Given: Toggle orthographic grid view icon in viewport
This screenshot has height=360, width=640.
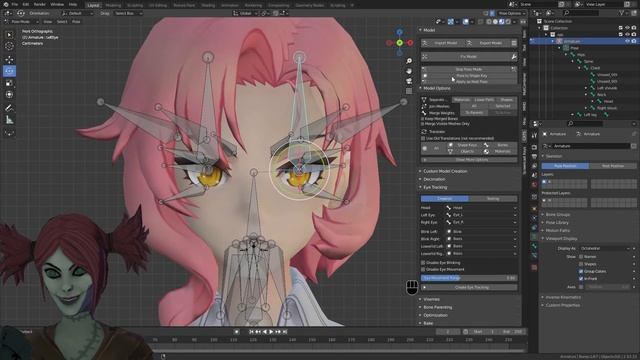Looking at the screenshot, I should (409, 91).
